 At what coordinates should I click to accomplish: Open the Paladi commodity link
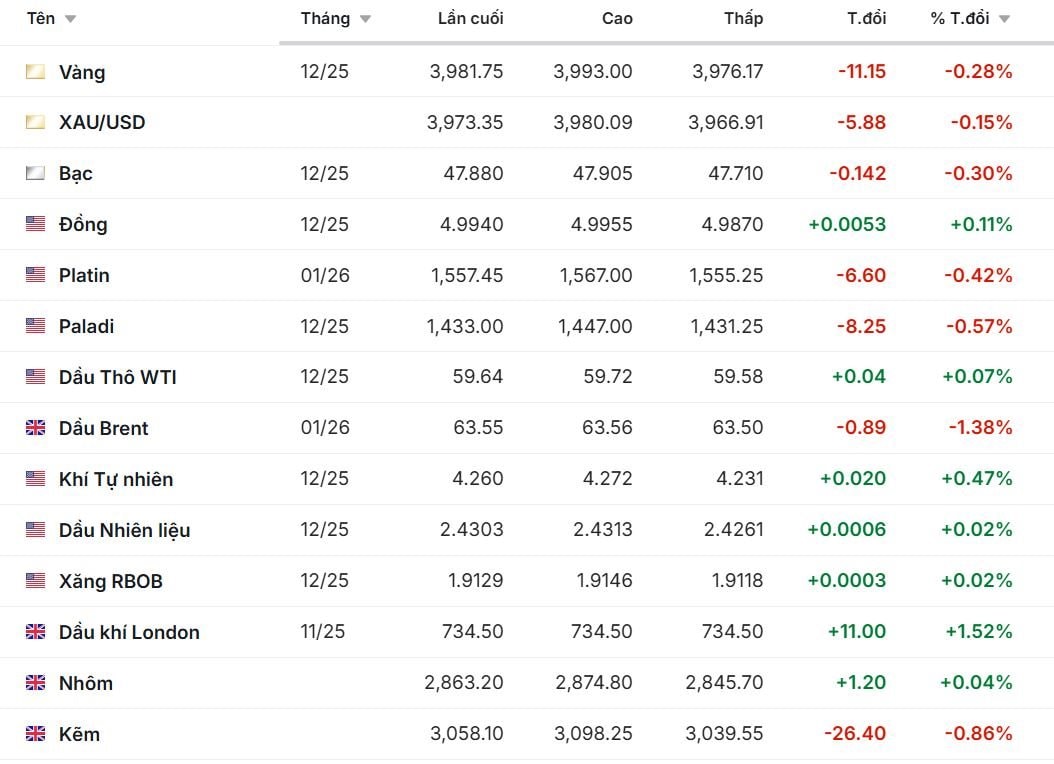(87, 326)
